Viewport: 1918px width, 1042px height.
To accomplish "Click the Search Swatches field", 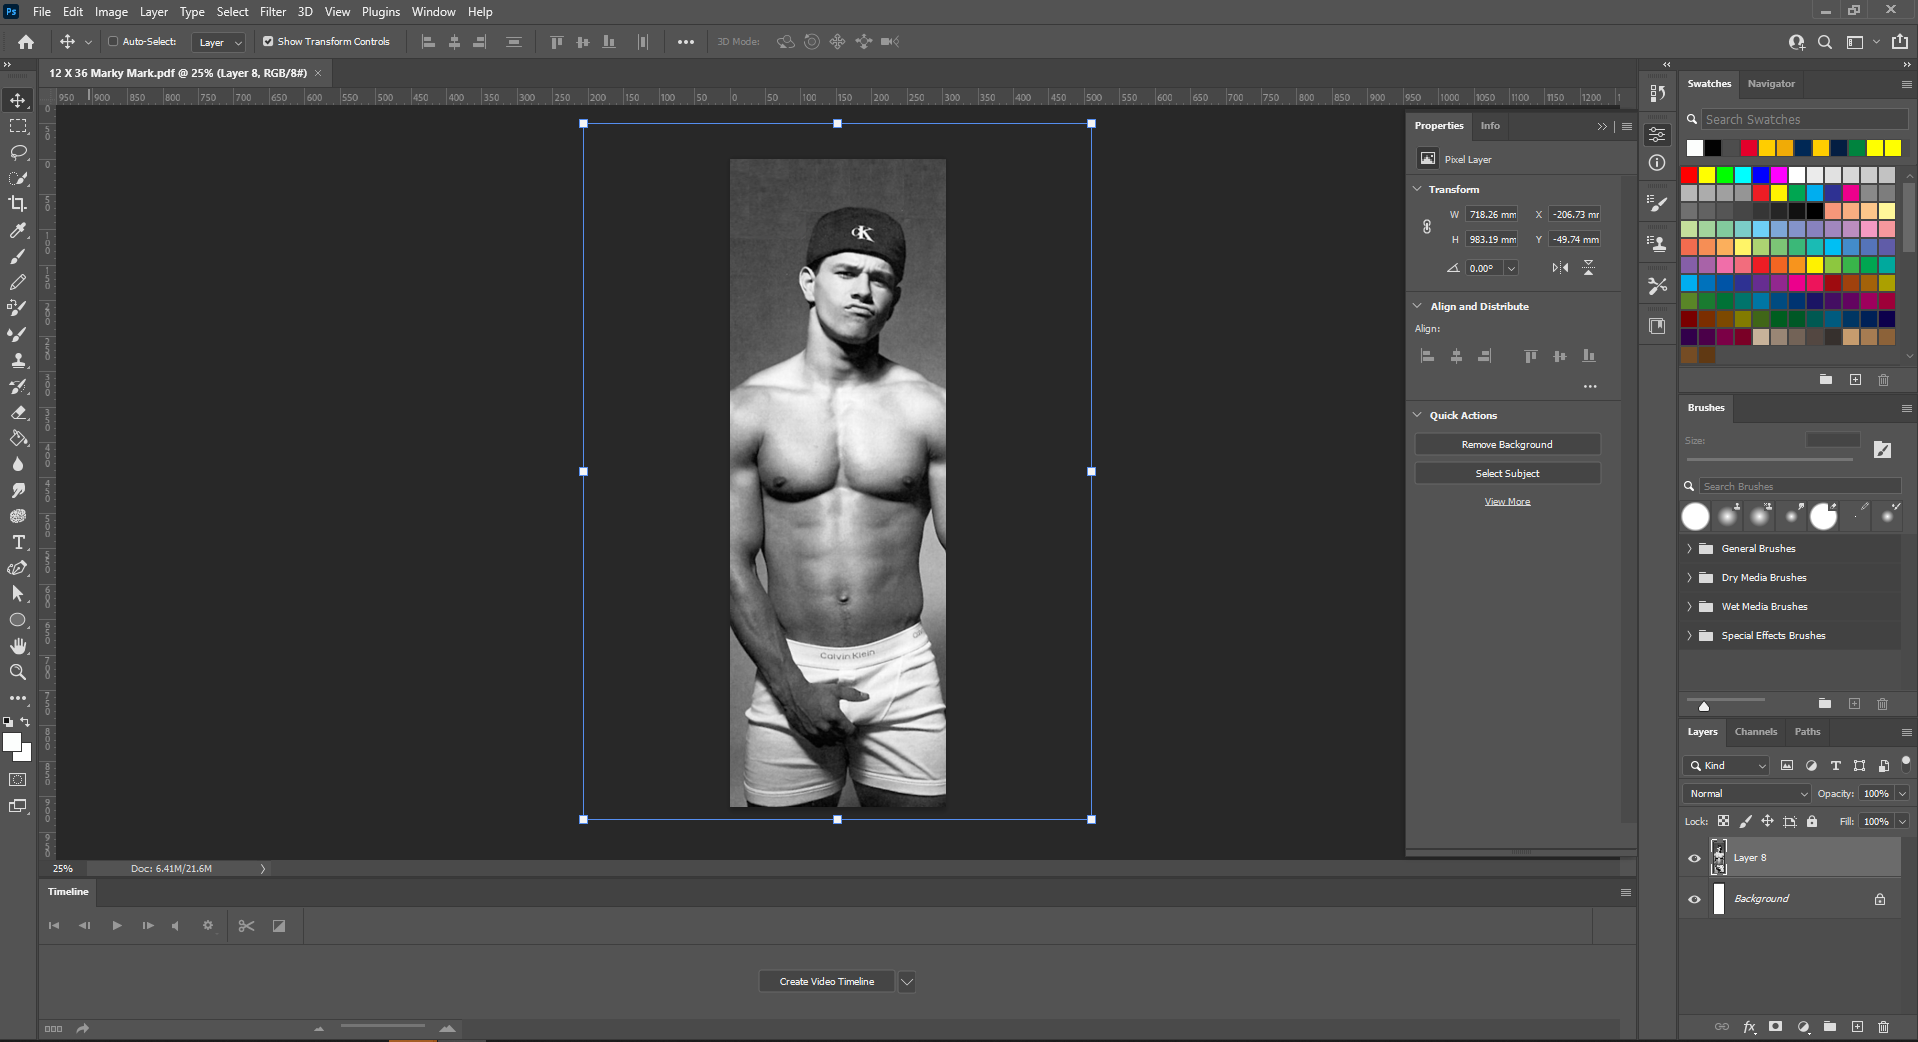I will tap(1803, 120).
